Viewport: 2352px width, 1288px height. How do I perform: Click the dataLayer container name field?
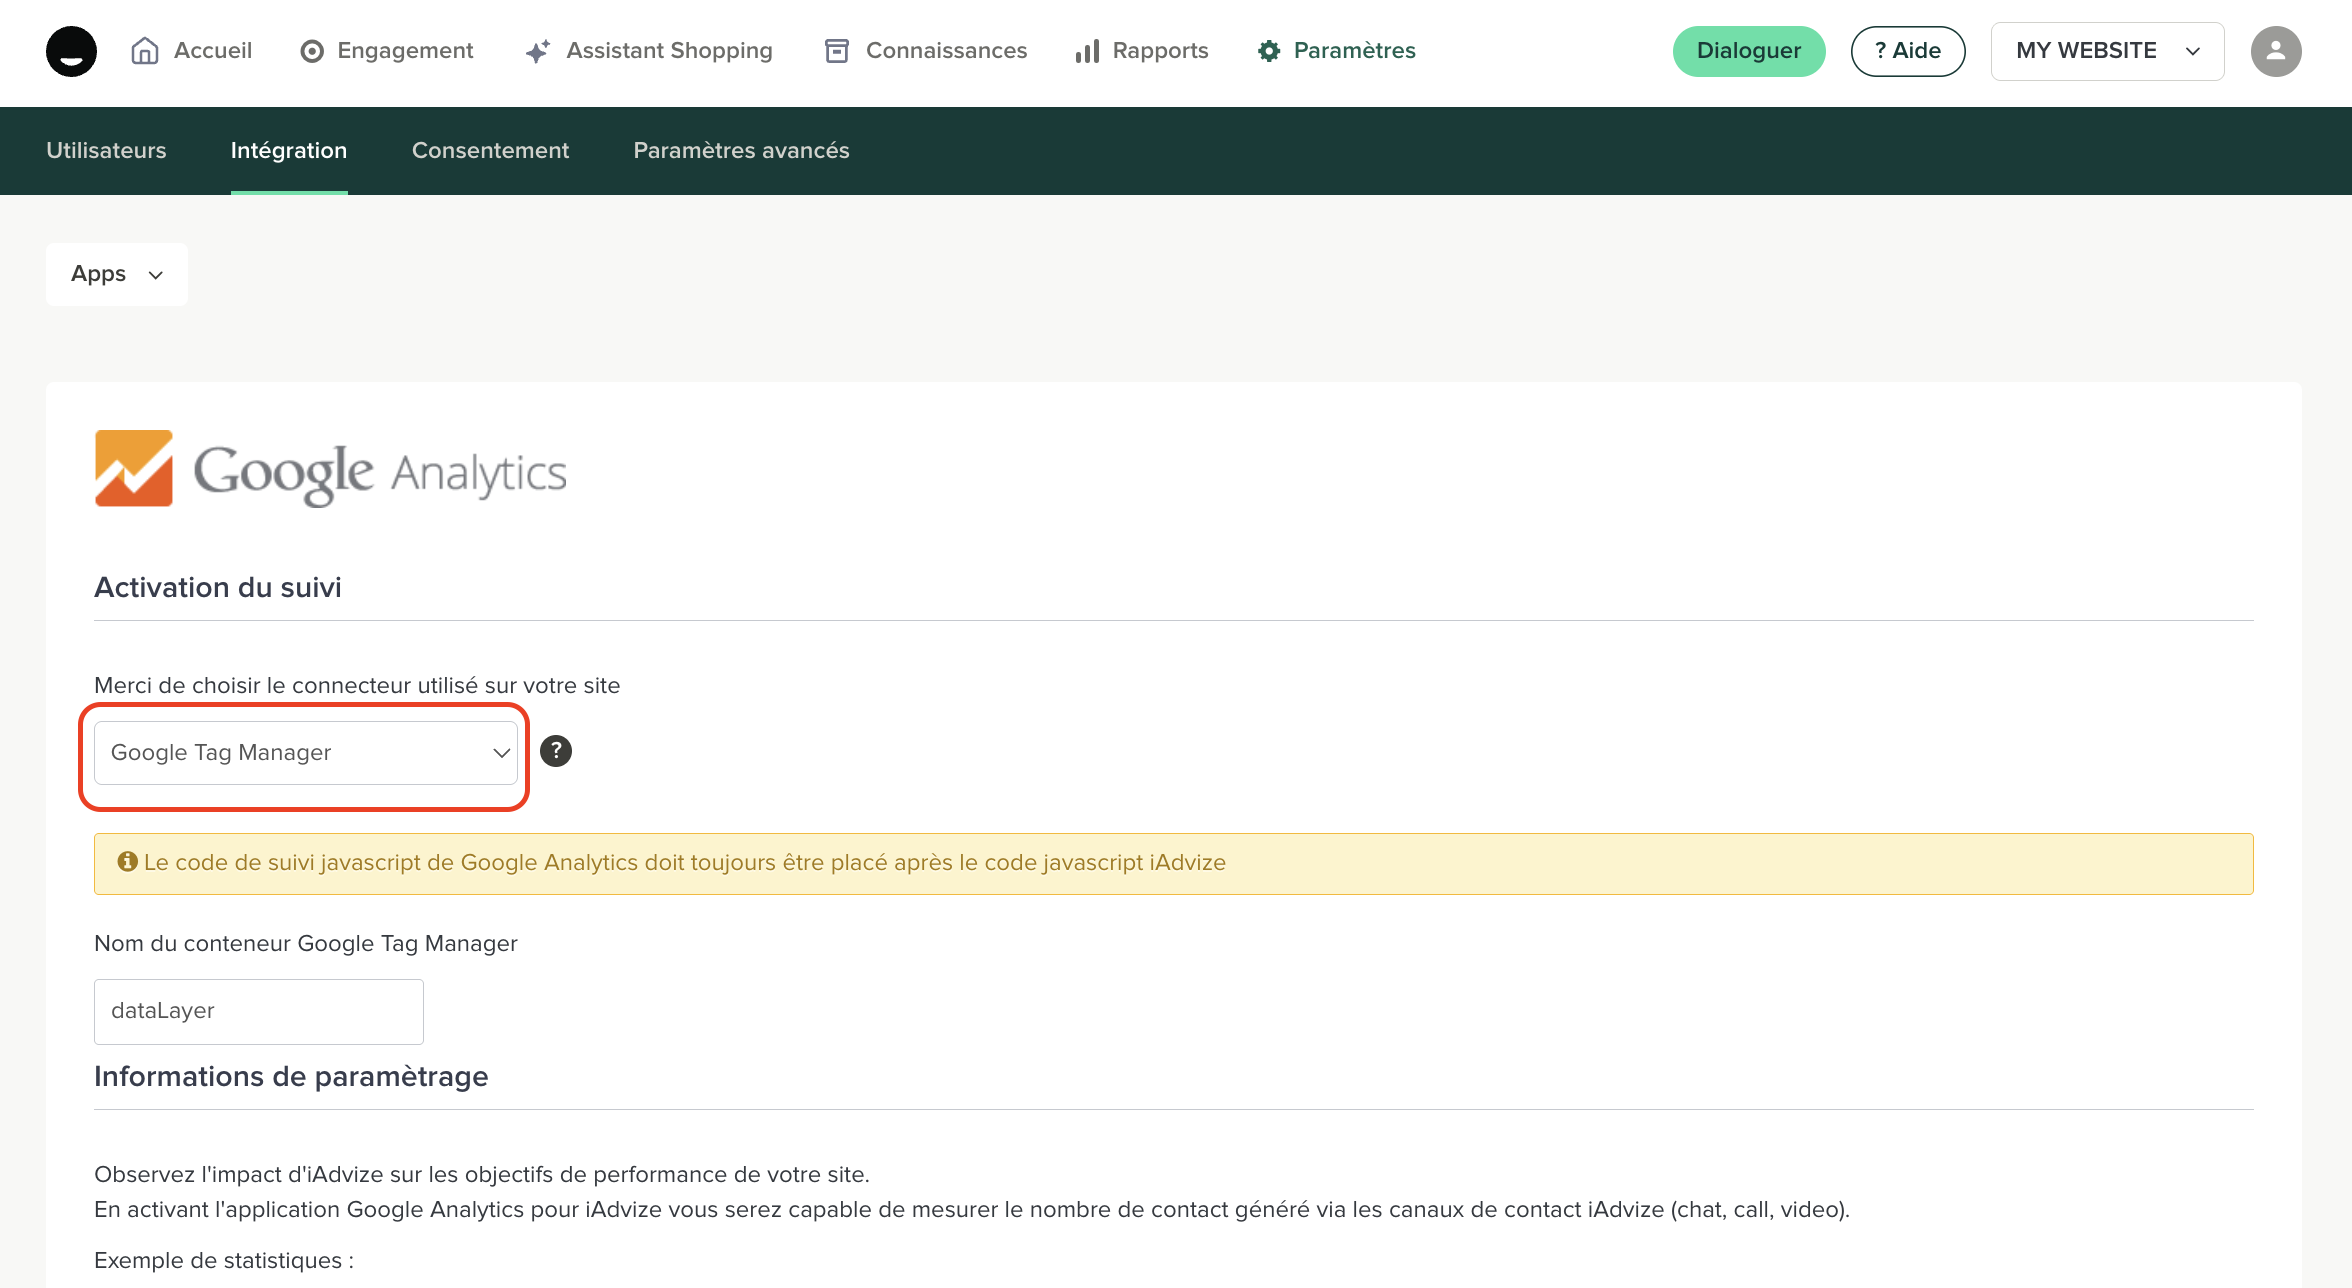coord(259,1011)
